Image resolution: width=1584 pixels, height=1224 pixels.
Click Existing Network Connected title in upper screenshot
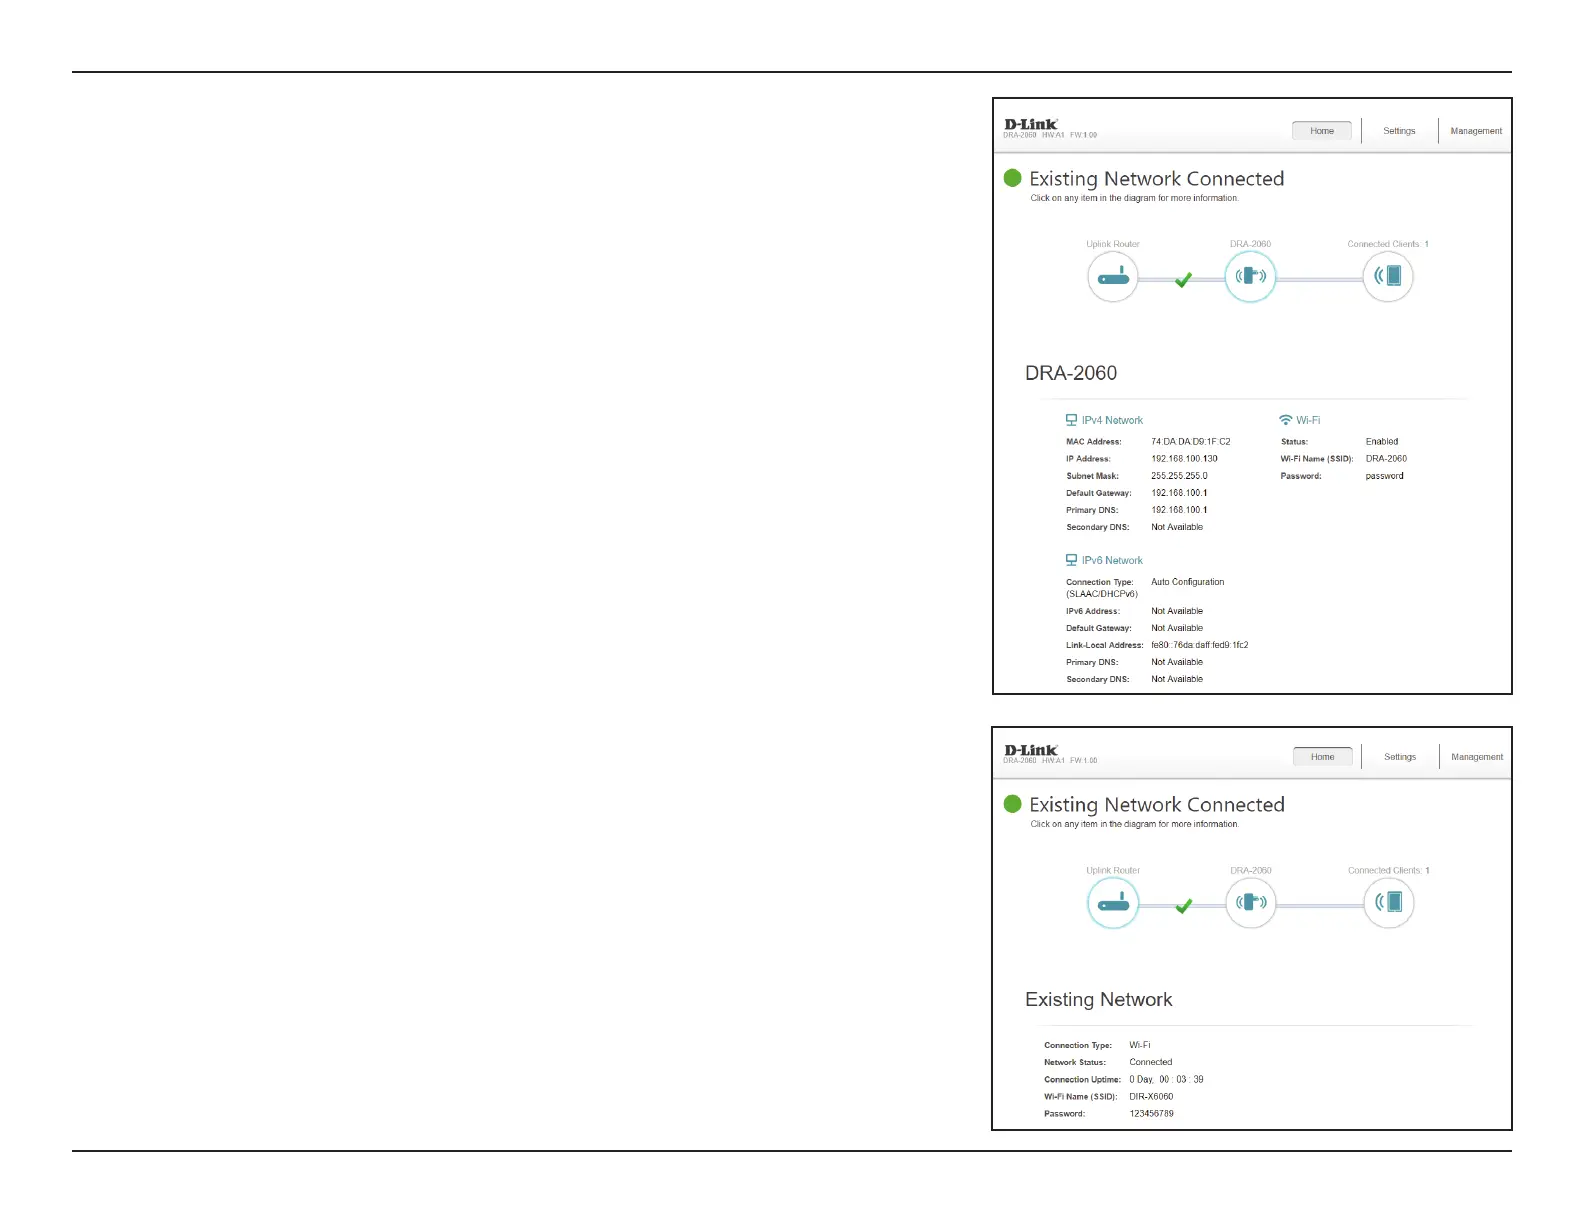pyautogui.click(x=1157, y=178)
